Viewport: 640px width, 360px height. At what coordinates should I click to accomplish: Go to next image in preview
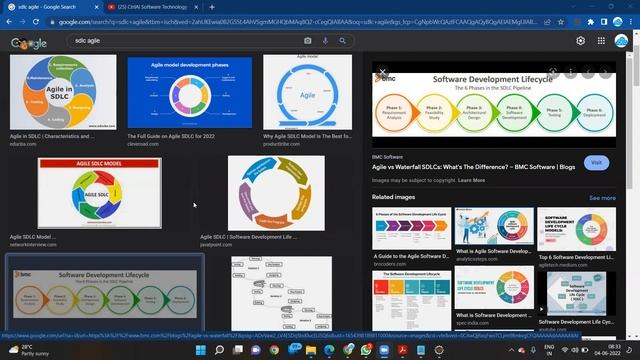coord(605,73)
